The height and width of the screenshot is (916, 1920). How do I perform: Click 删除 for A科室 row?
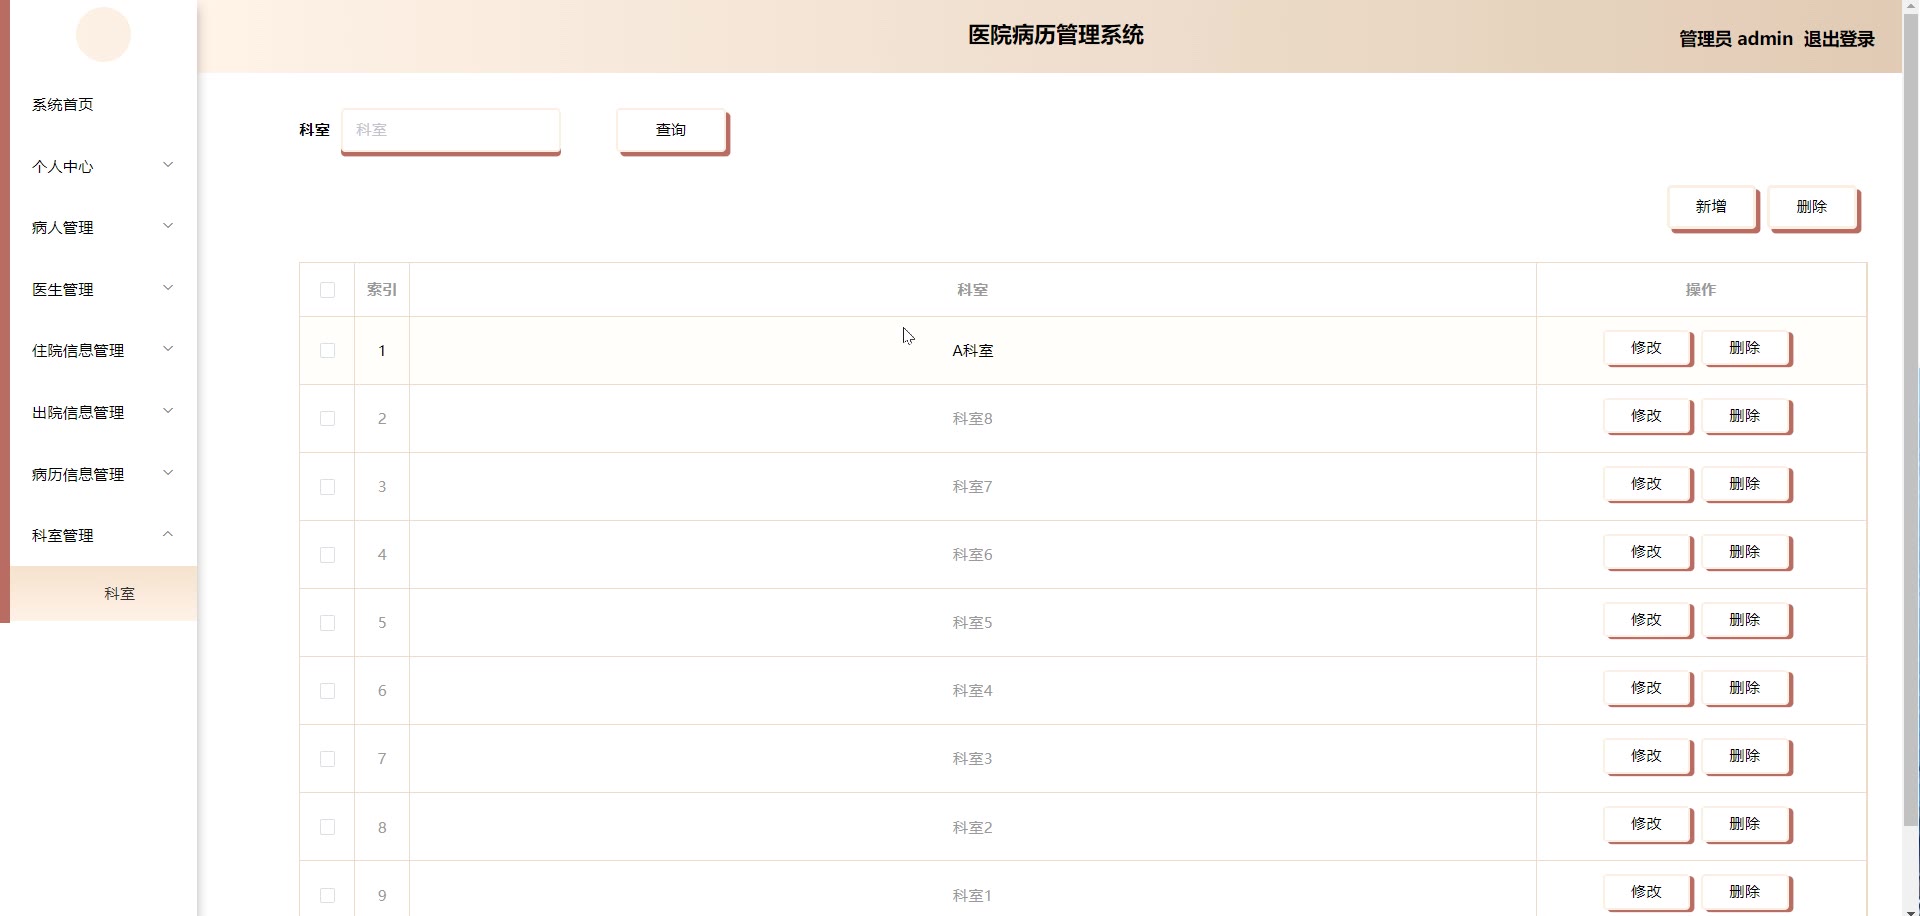click(x=1746, y=348)
